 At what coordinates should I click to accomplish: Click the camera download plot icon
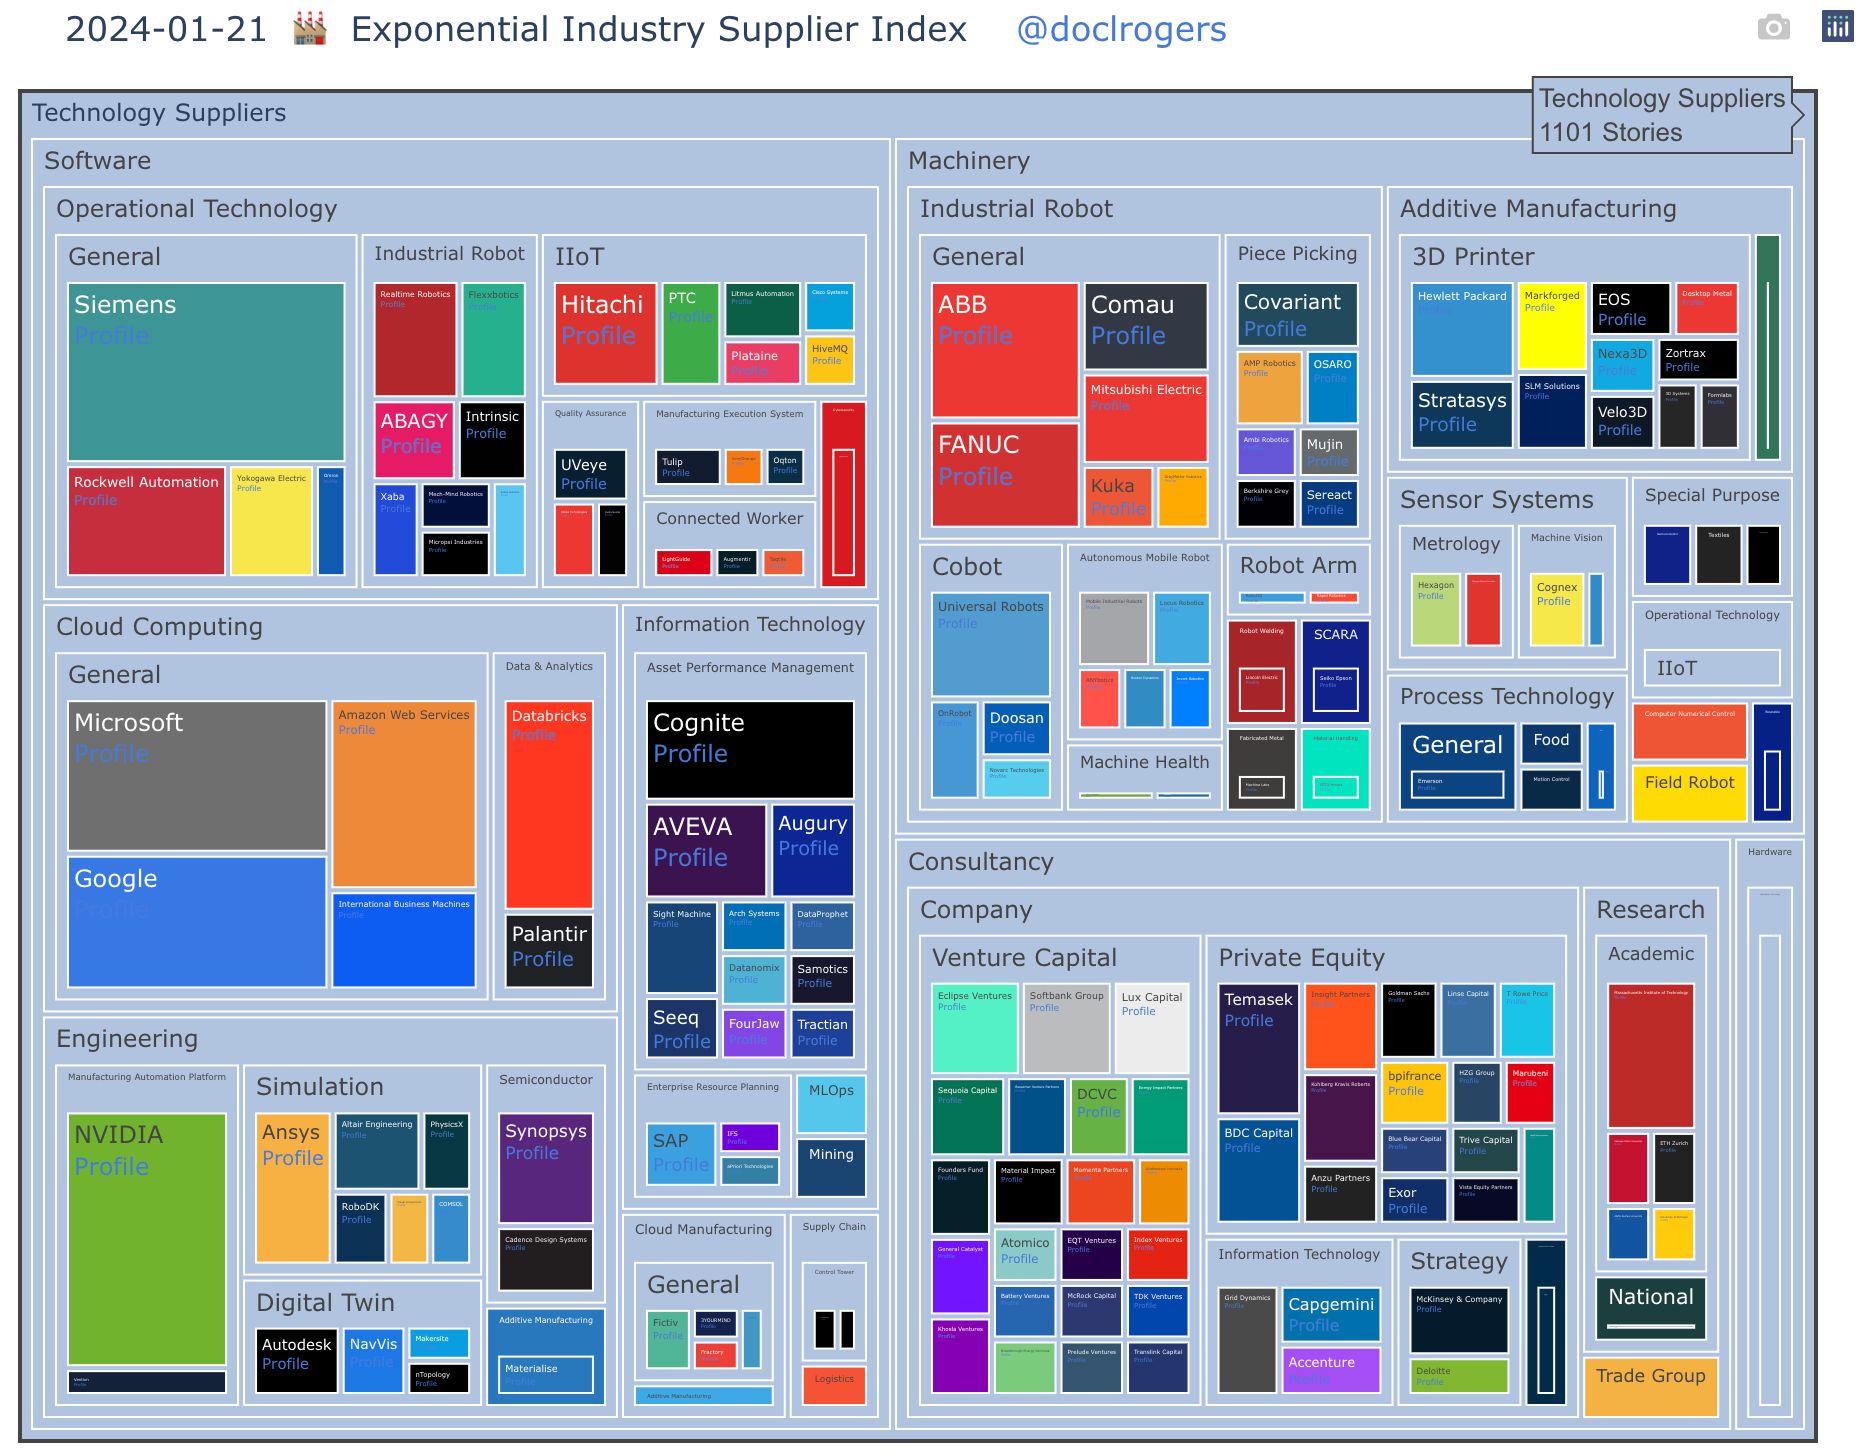(1774, 27)
